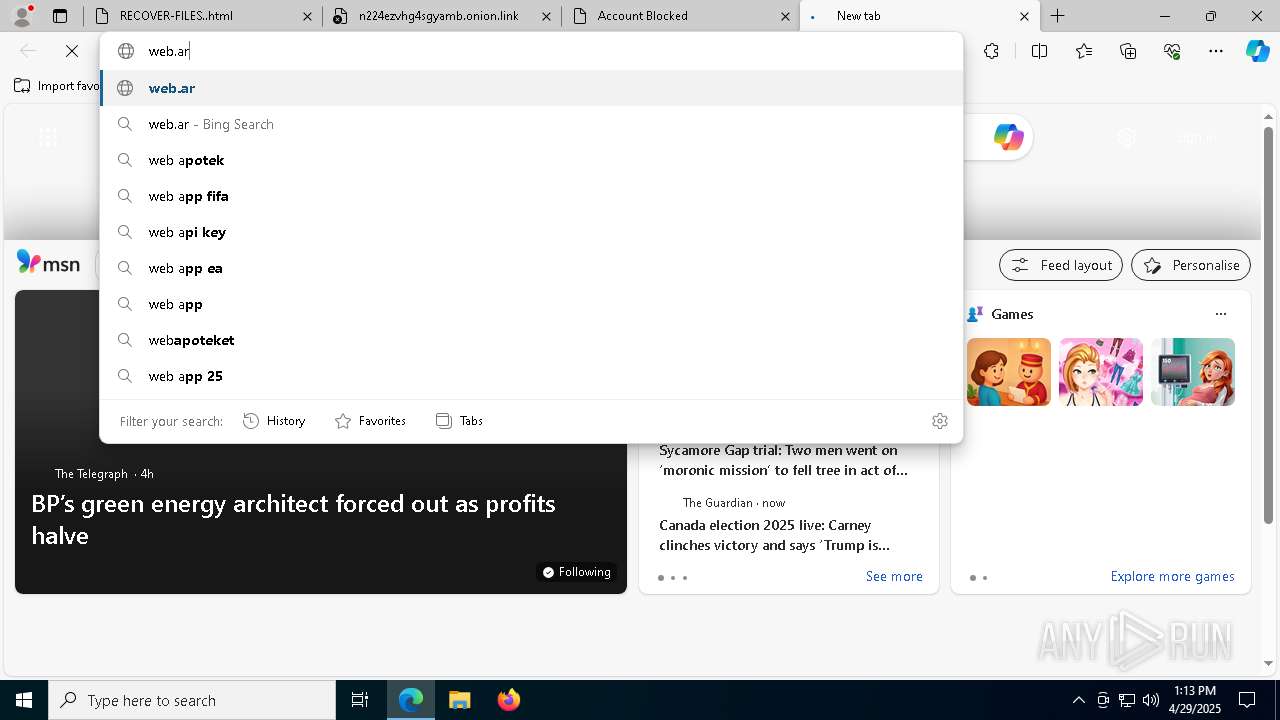Close the RECOVER-FILES tab
The image size is (1280, 720).
(307, 16)
